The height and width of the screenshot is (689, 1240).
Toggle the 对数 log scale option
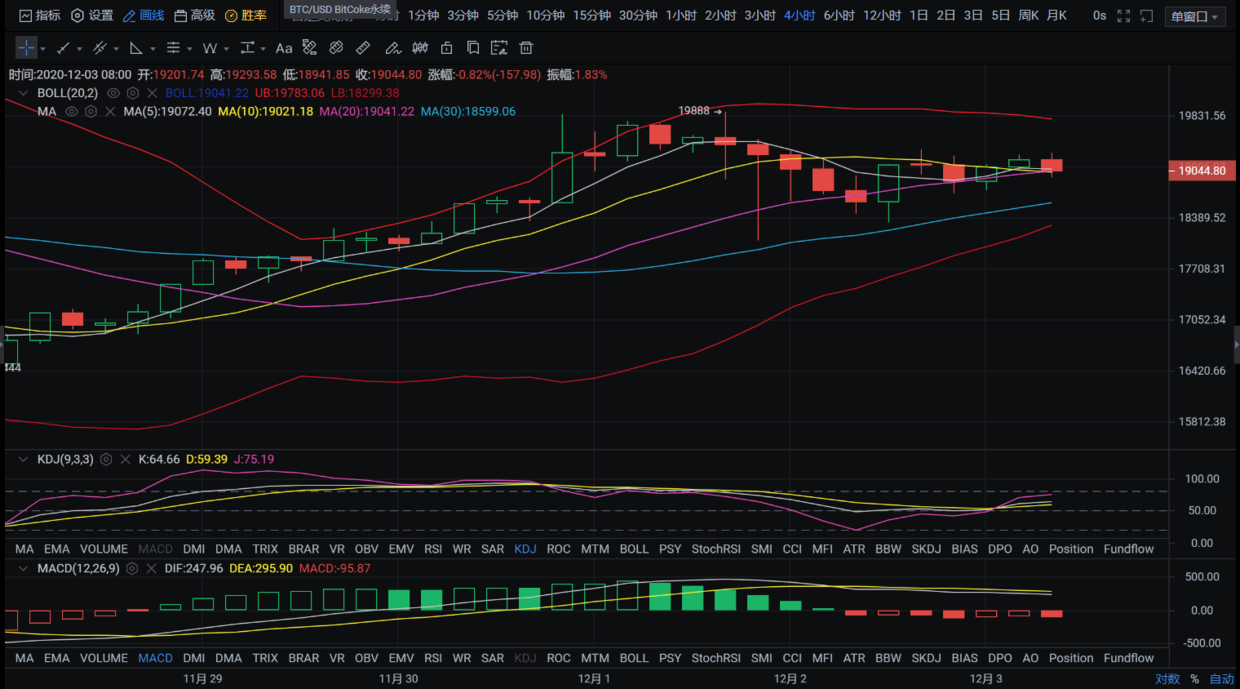(1167, 679)
